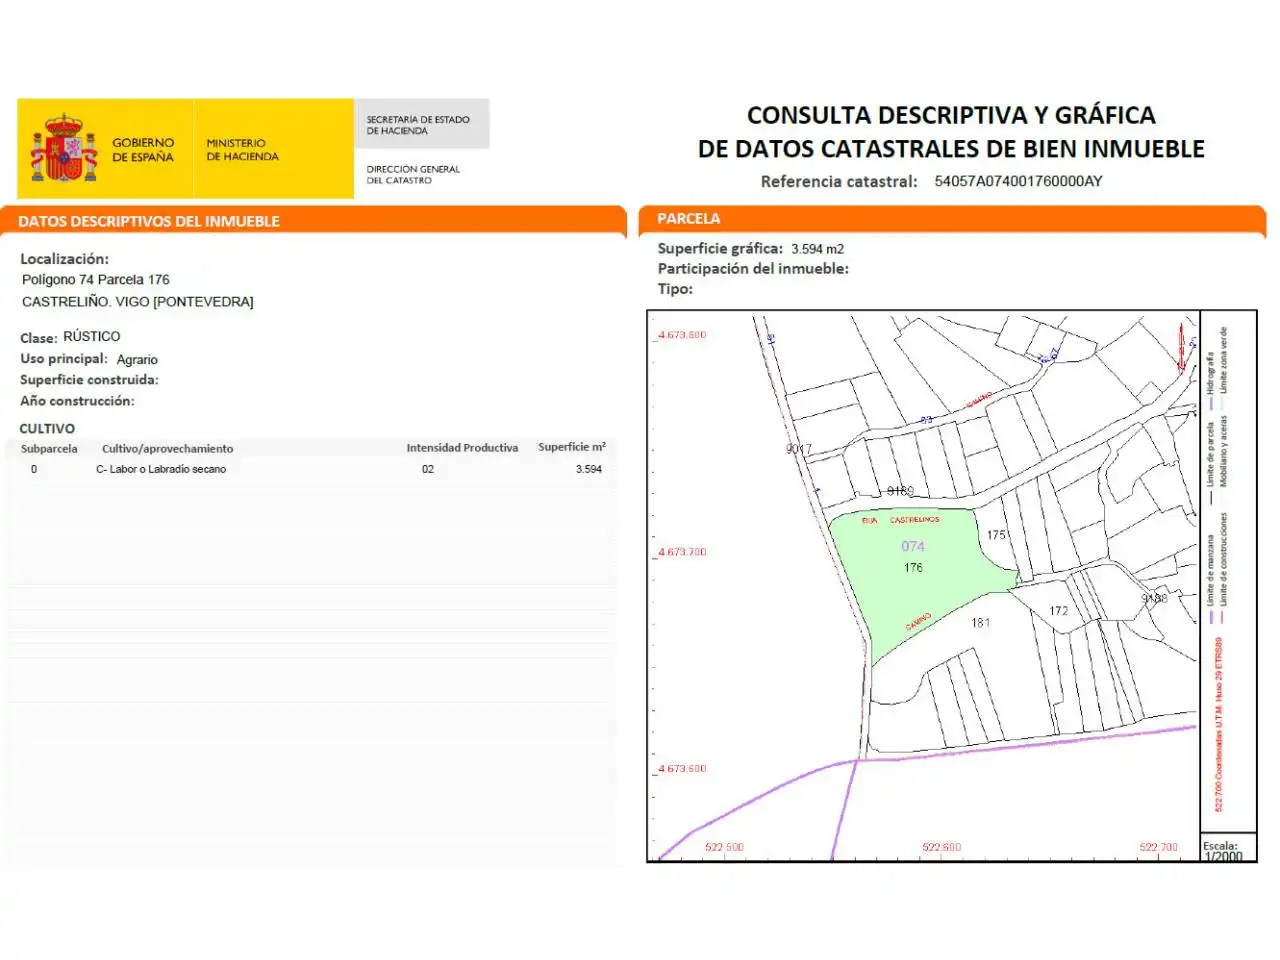Click the coordinate label 4.673.800
The image size is (1280, 960).
[x=682, y=335]
